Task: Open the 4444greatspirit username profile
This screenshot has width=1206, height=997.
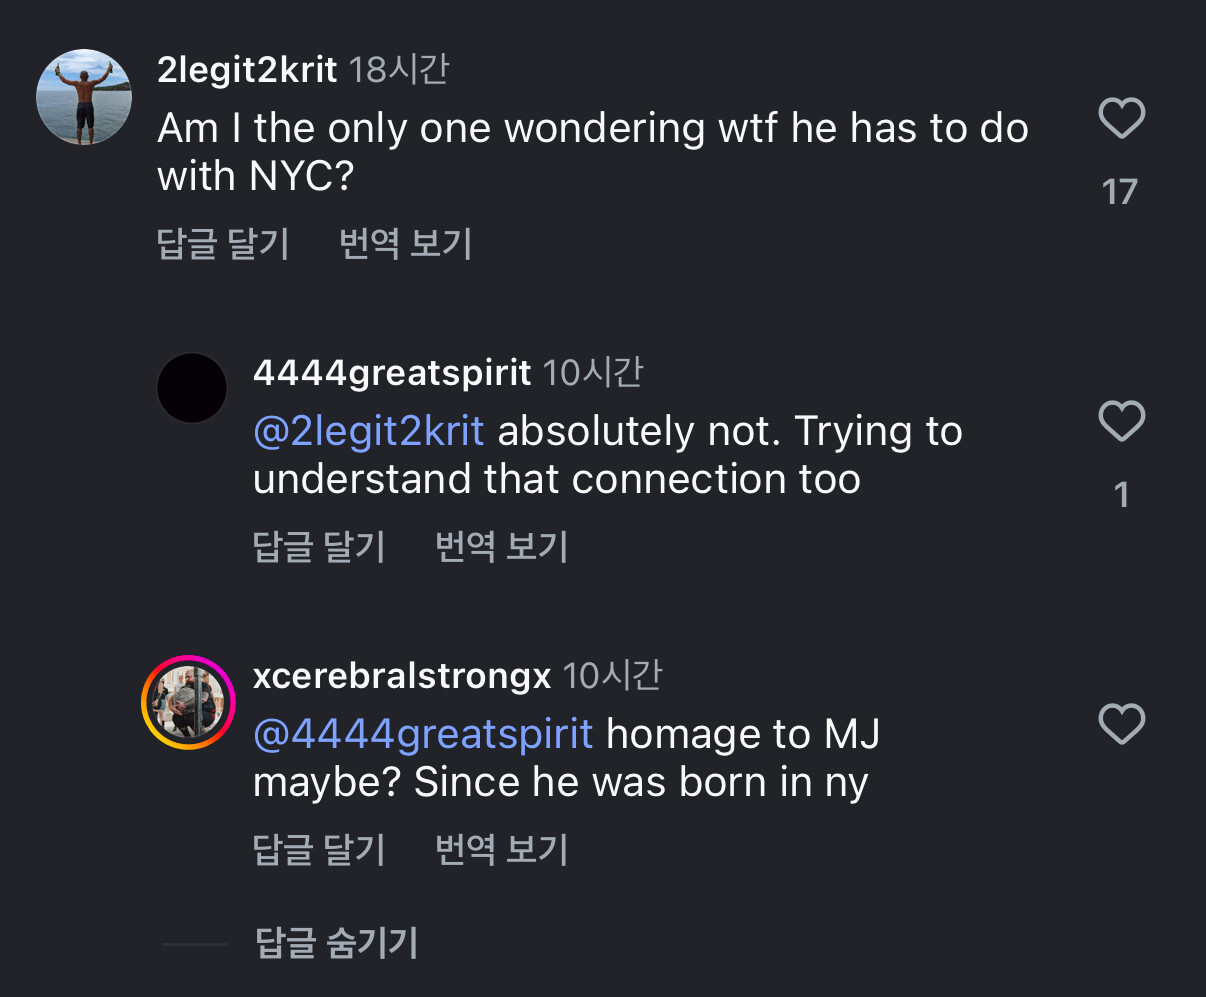Action: click(391, 373)
